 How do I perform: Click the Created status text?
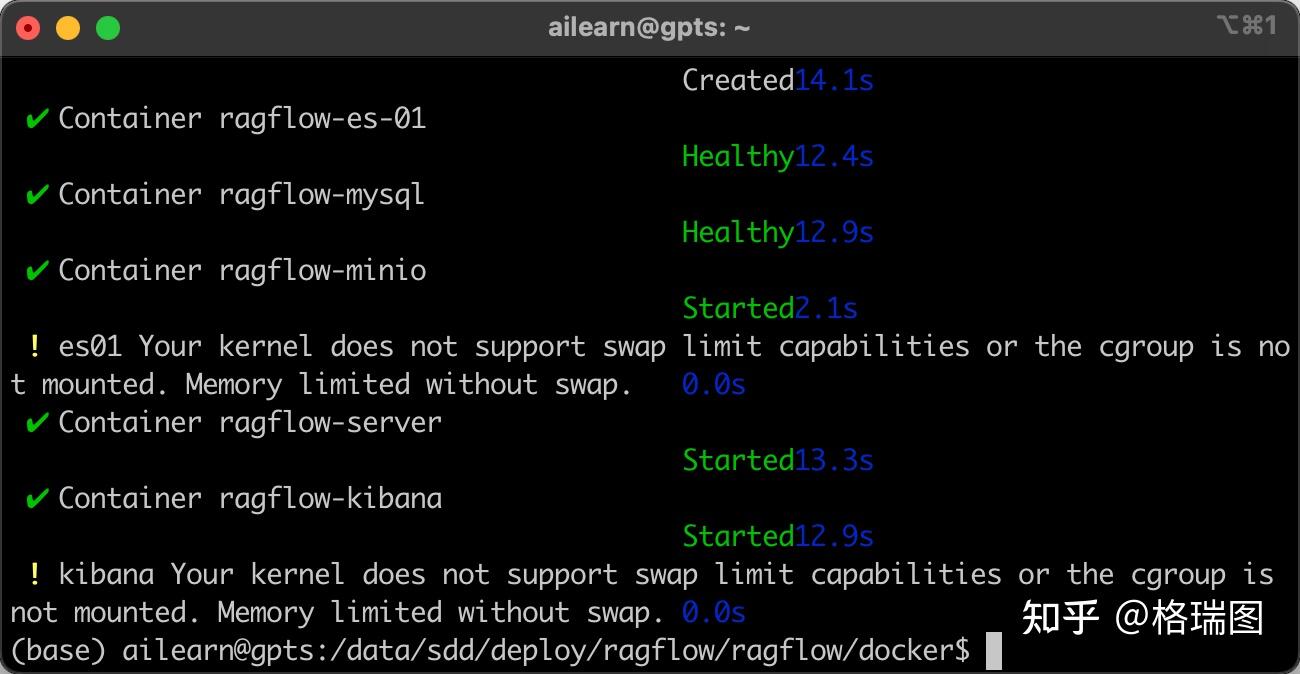click(738, 81)
